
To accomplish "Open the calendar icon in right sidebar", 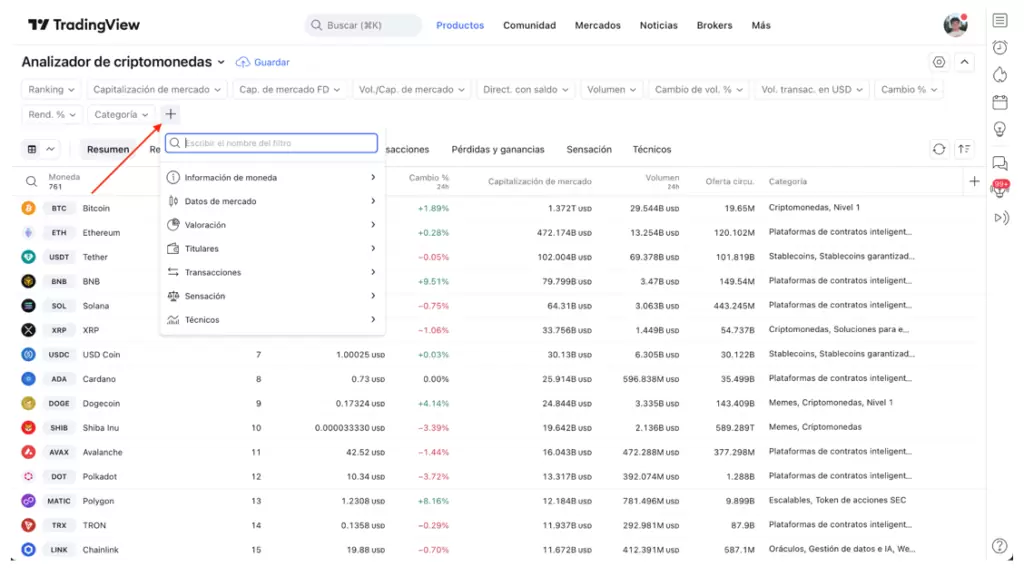I will coord(1000,102).
